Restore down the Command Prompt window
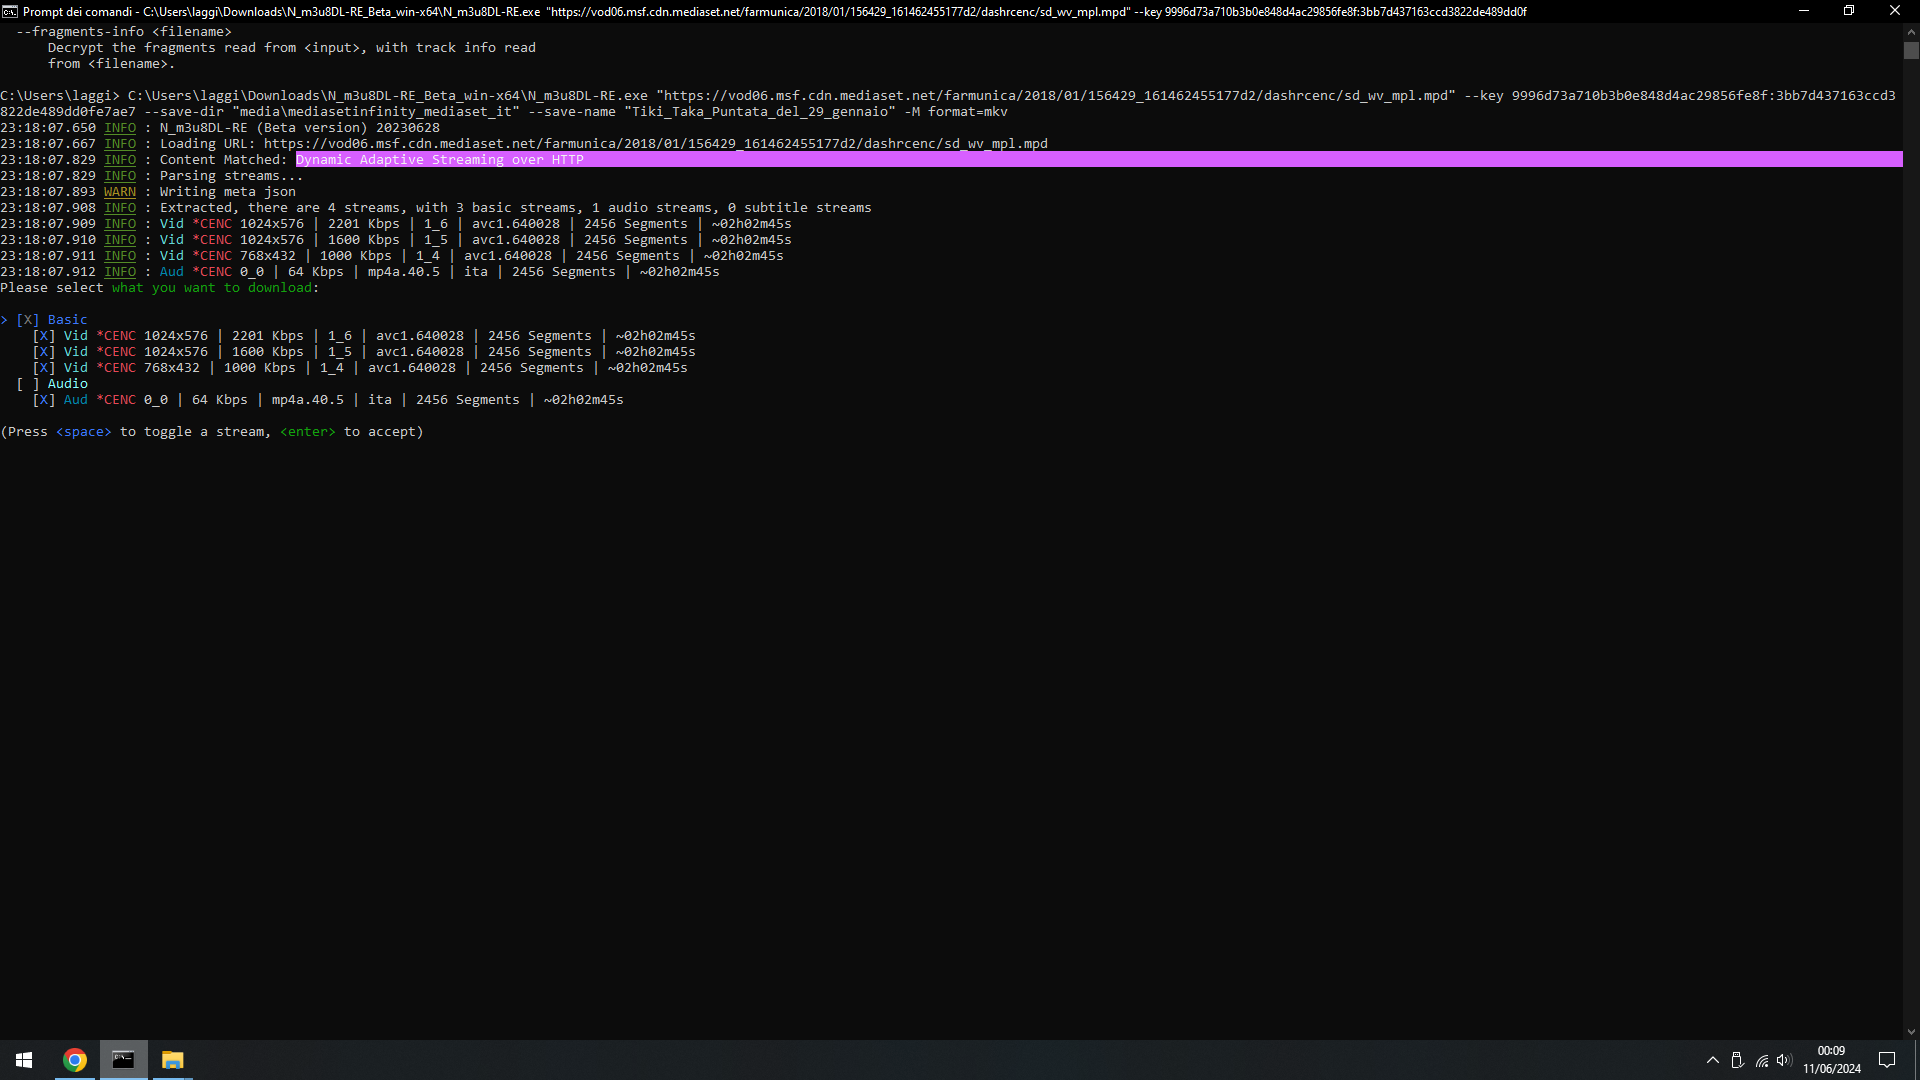 [x=1849, y=11]
